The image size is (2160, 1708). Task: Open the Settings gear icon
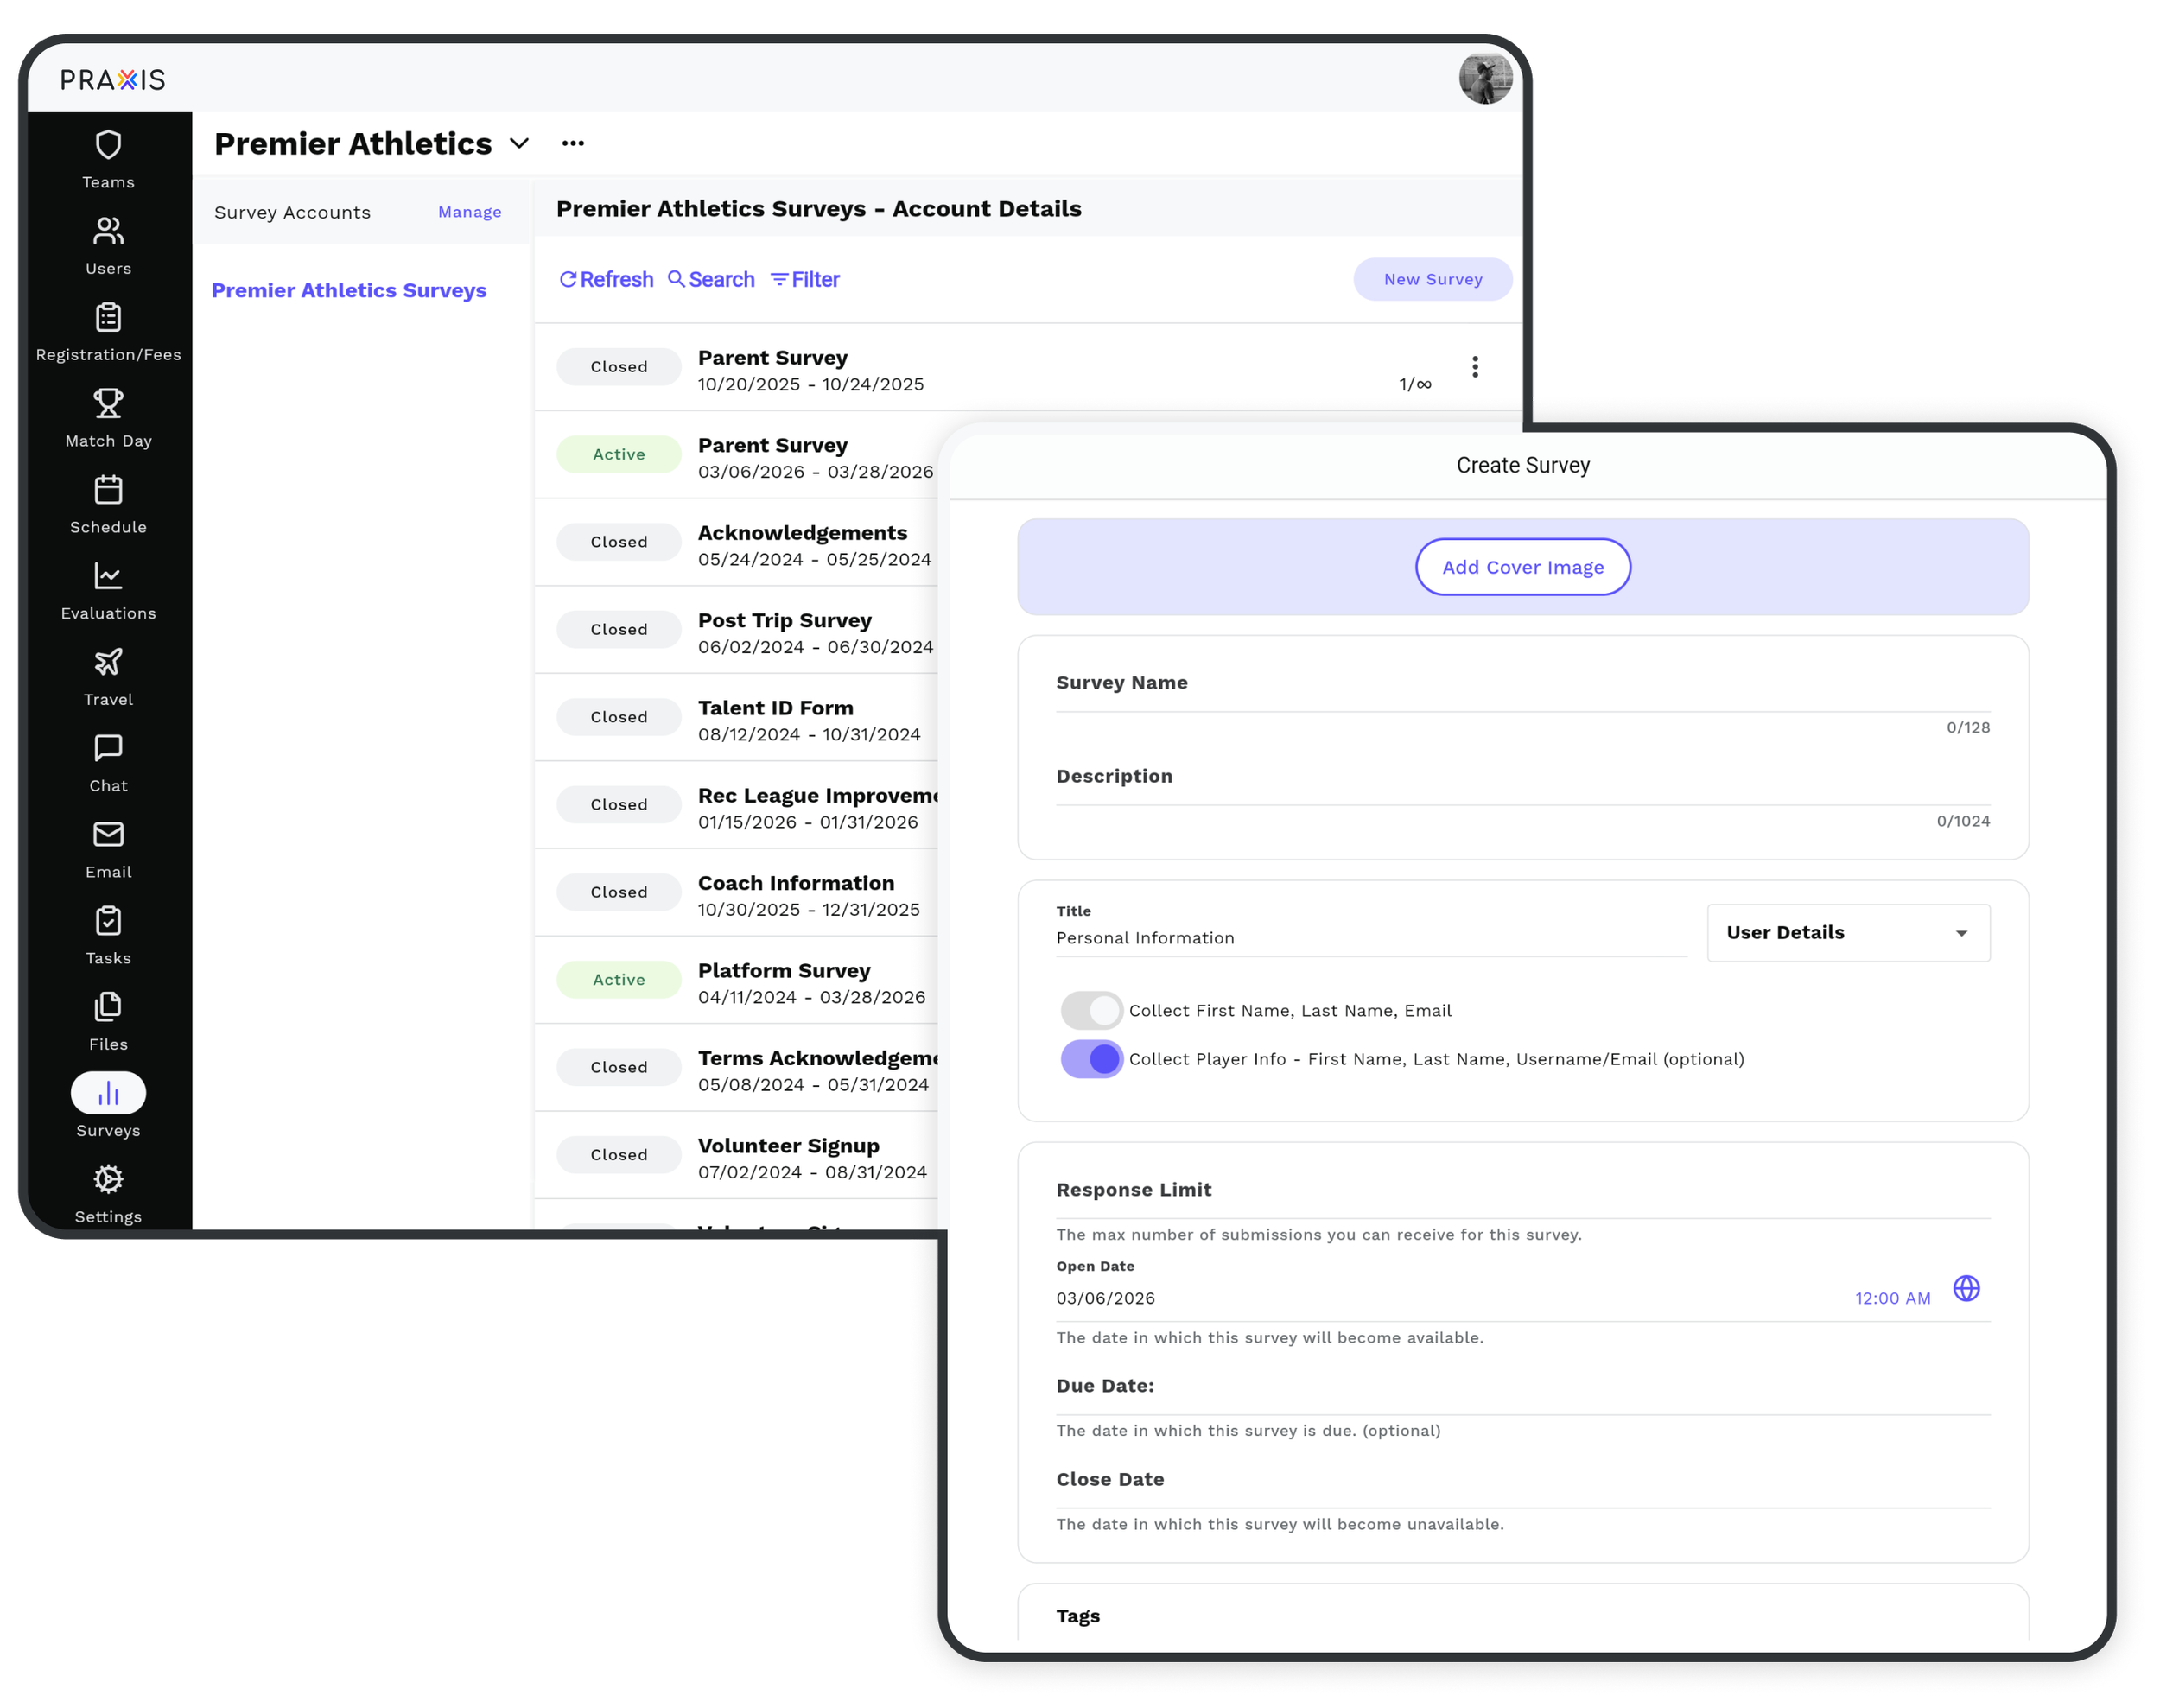point(108,1180)
